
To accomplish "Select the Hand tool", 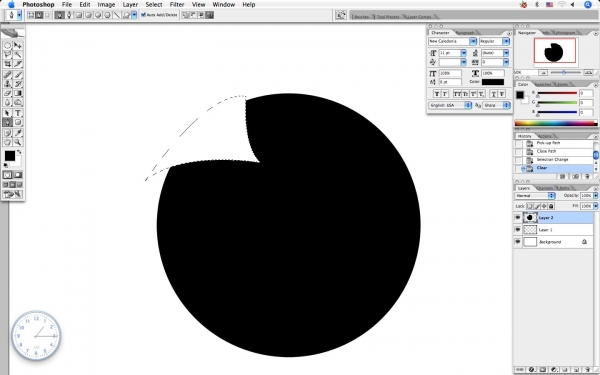I will click(7, 142).
